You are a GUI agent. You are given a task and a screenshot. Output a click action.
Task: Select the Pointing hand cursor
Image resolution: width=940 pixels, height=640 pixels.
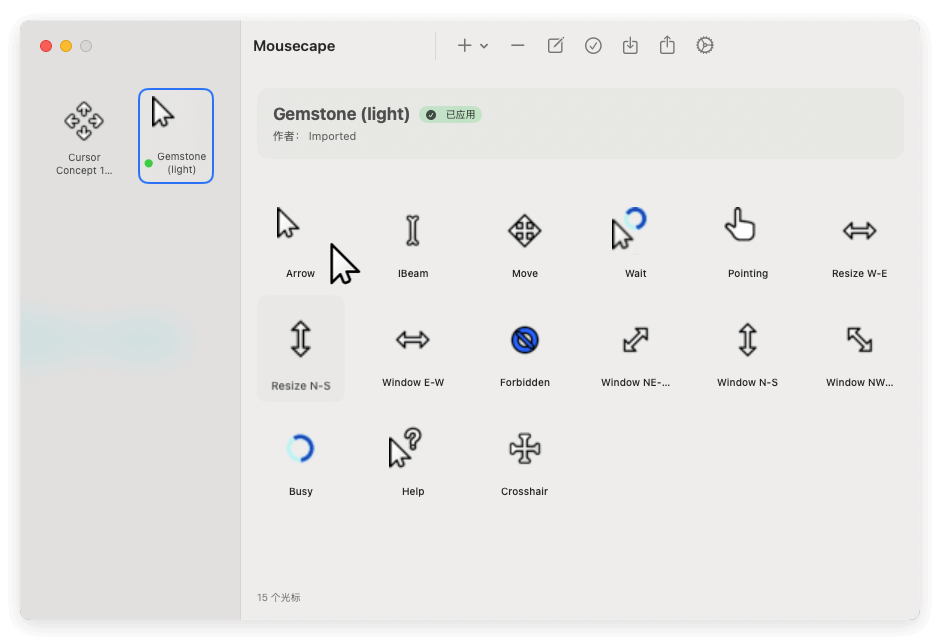click(x=747, y=240)
